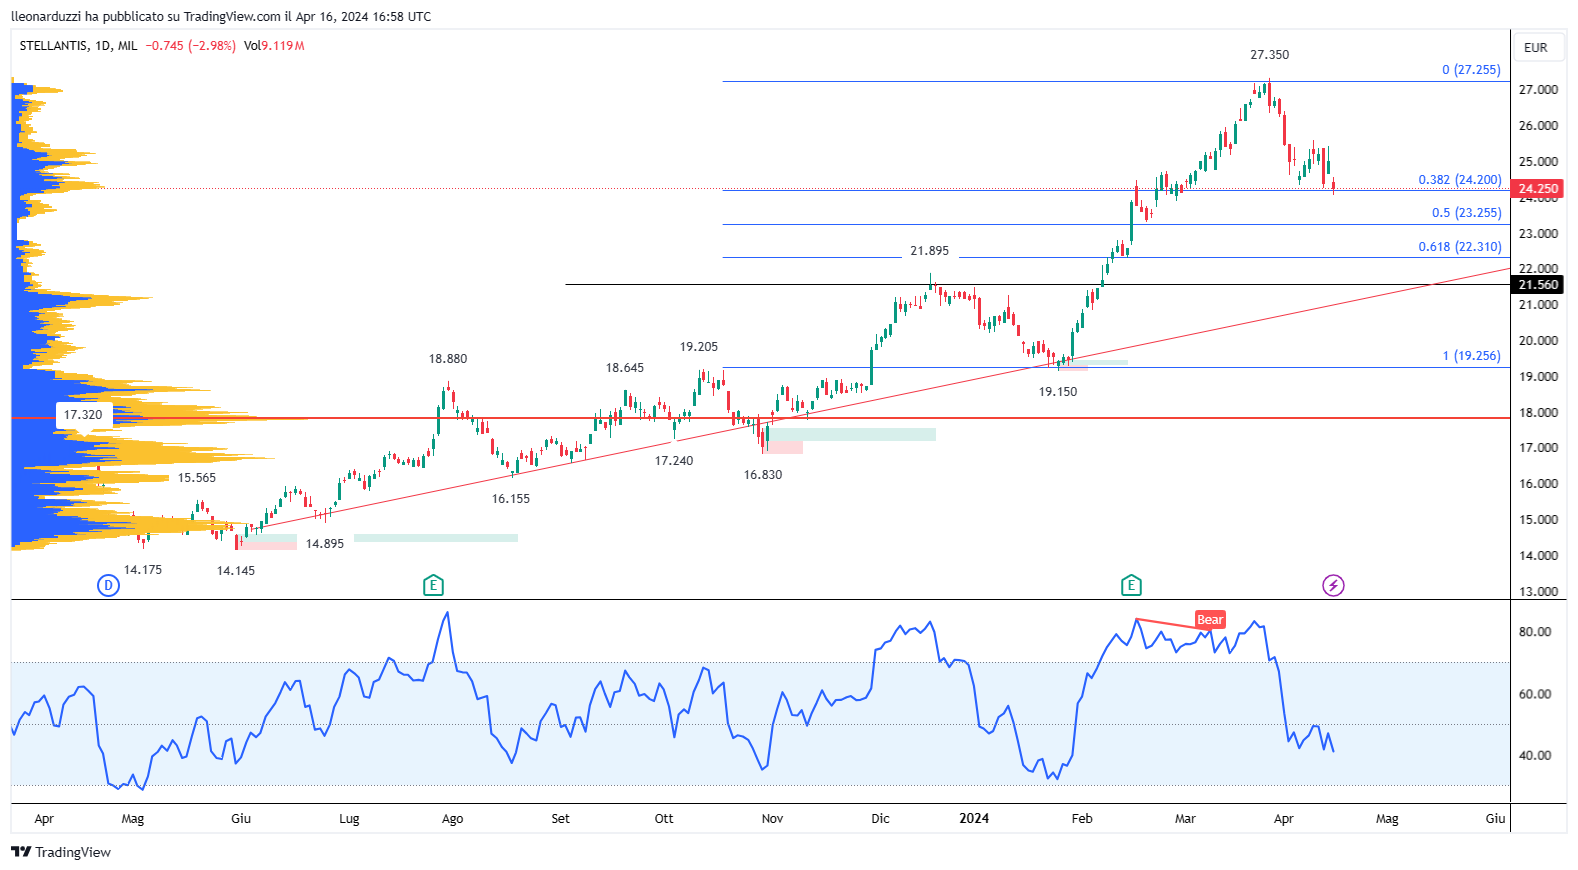Click the EUR currency button
The image size is (1578, 870).
click(1536, 48)
